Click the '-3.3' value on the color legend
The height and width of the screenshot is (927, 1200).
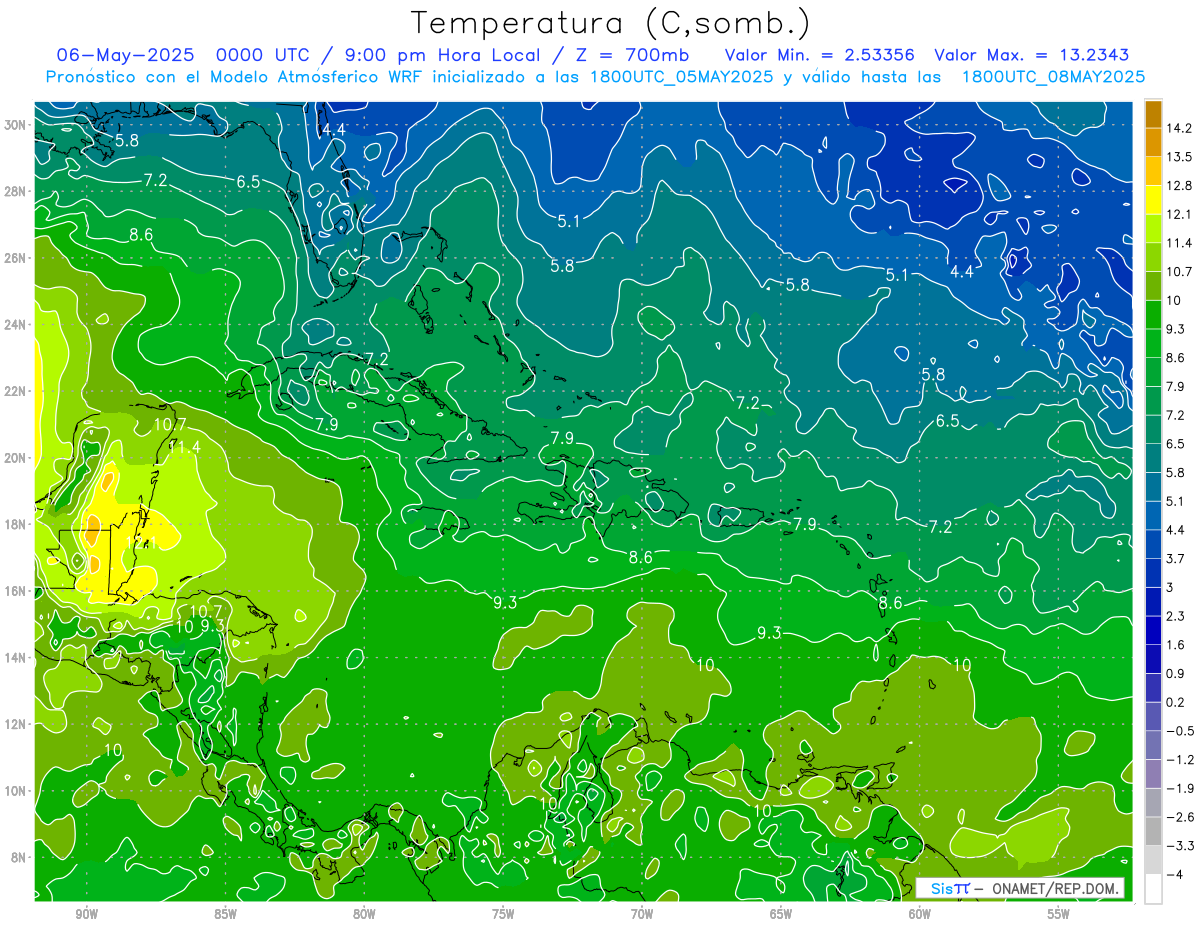(x=1180, y=846)
